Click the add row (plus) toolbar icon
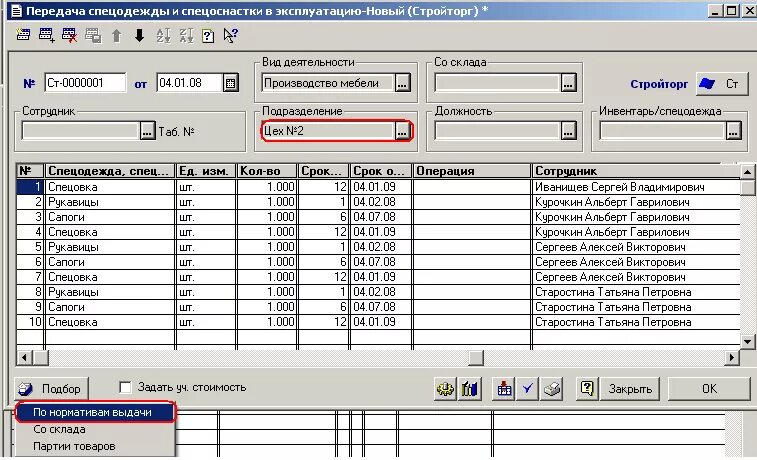The image size is (757, 460). tap(46, 35)
